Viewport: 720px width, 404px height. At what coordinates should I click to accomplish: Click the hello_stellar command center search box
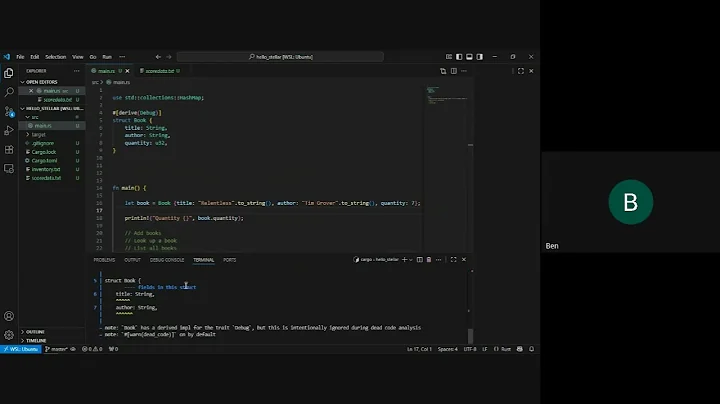click(280, 57)
